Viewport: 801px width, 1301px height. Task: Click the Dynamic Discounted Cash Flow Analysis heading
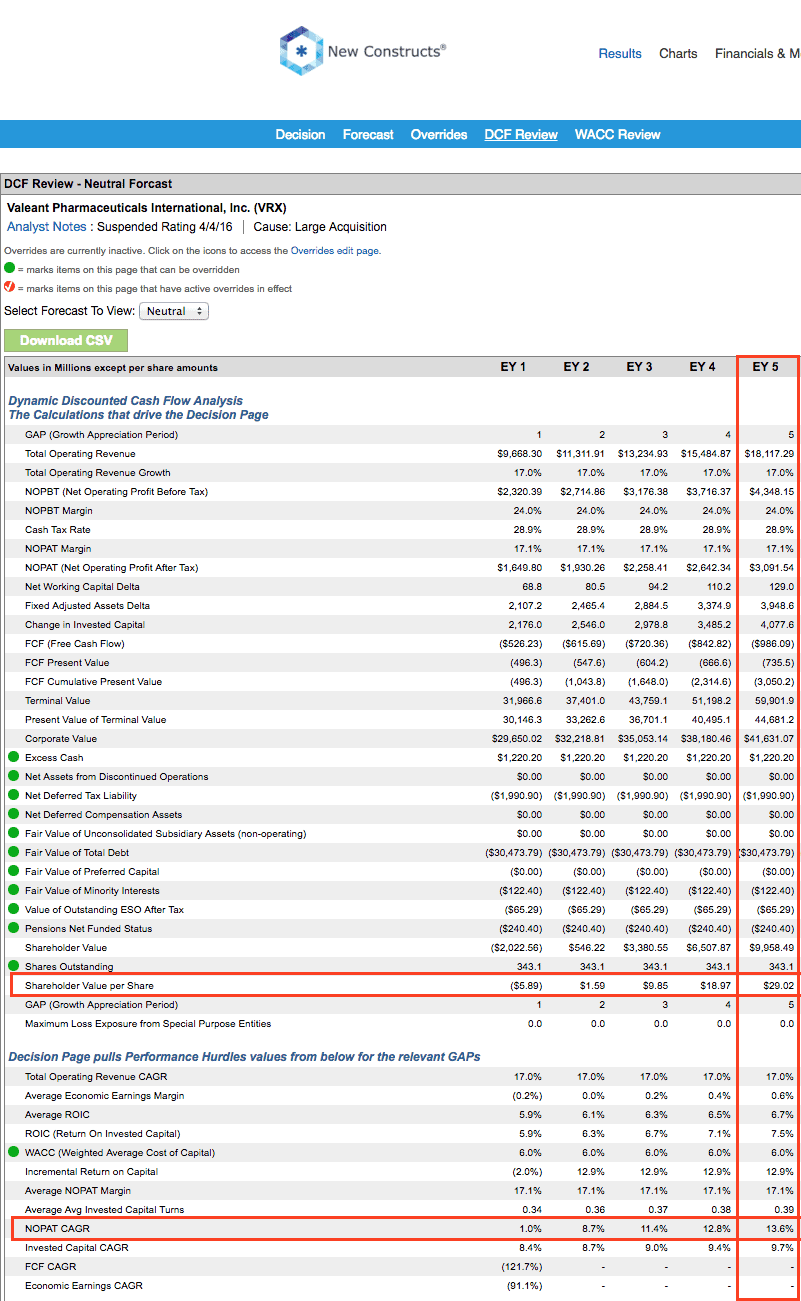pyautogui.click(x=126, y=400)
